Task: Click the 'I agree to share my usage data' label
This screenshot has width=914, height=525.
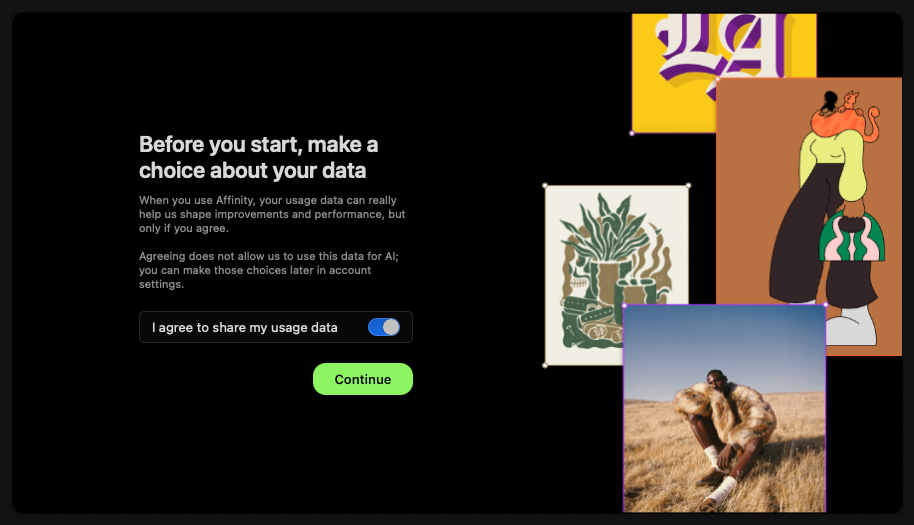Action: (x=245, y=327)
